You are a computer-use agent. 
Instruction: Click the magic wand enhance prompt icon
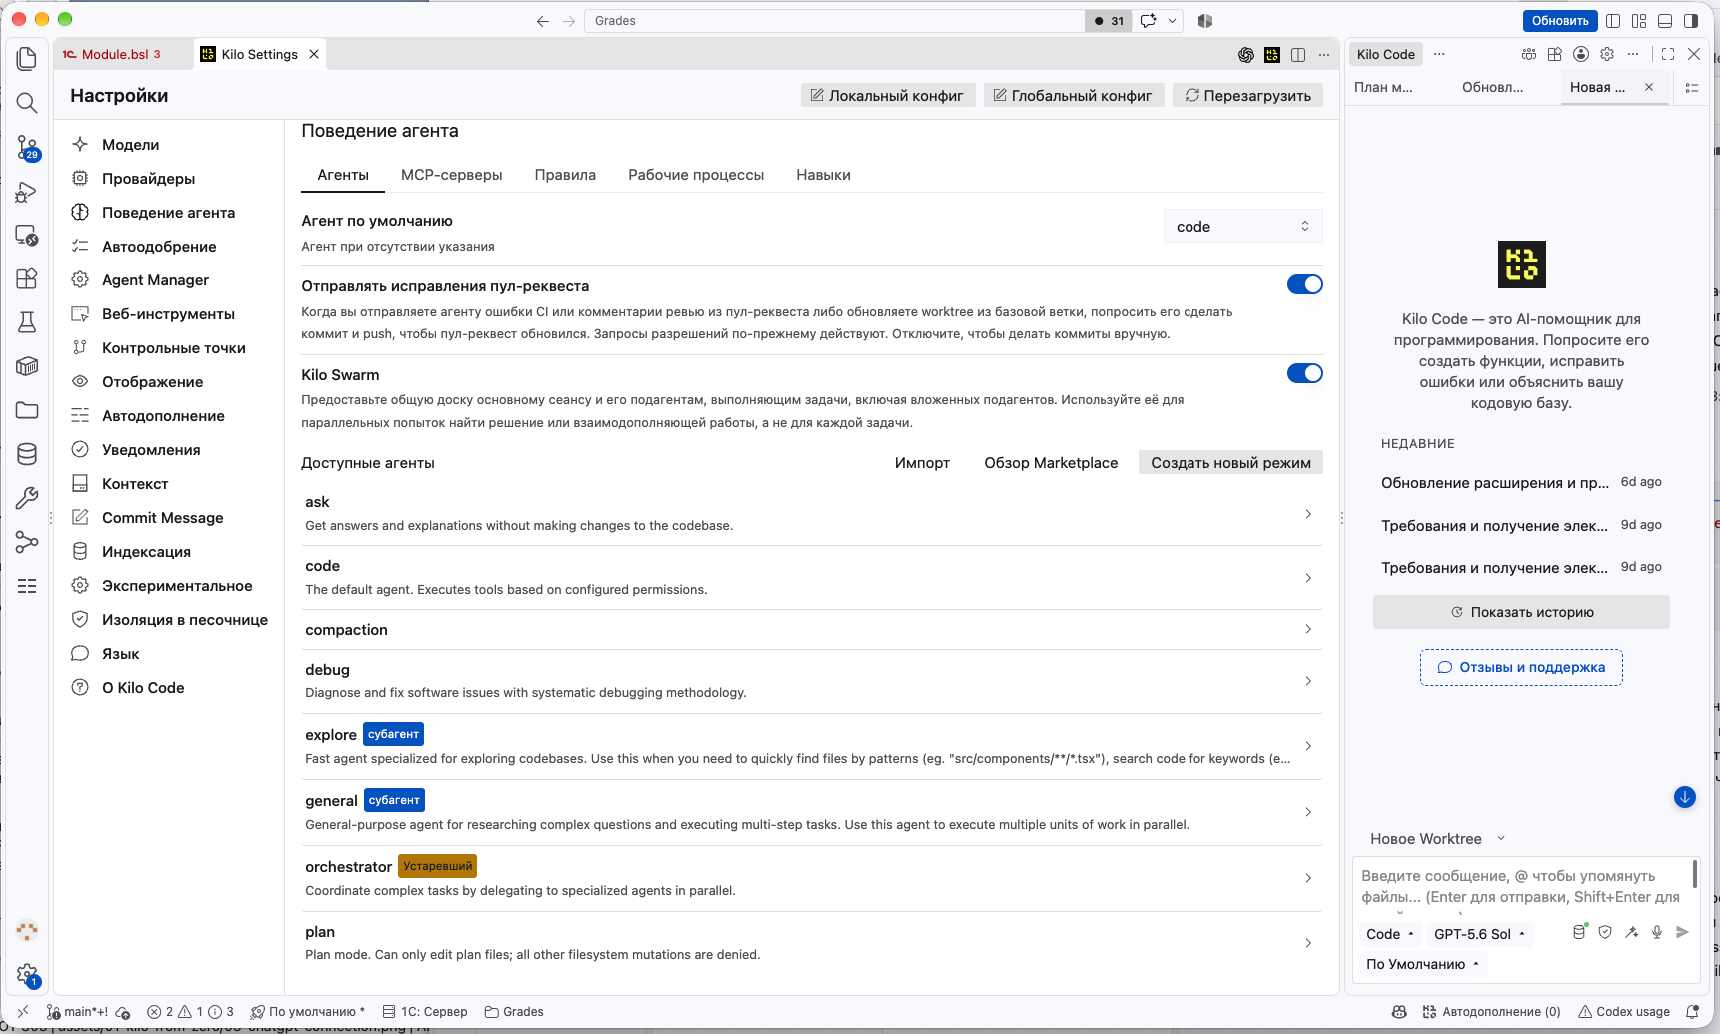click(x=1631, y=932)
